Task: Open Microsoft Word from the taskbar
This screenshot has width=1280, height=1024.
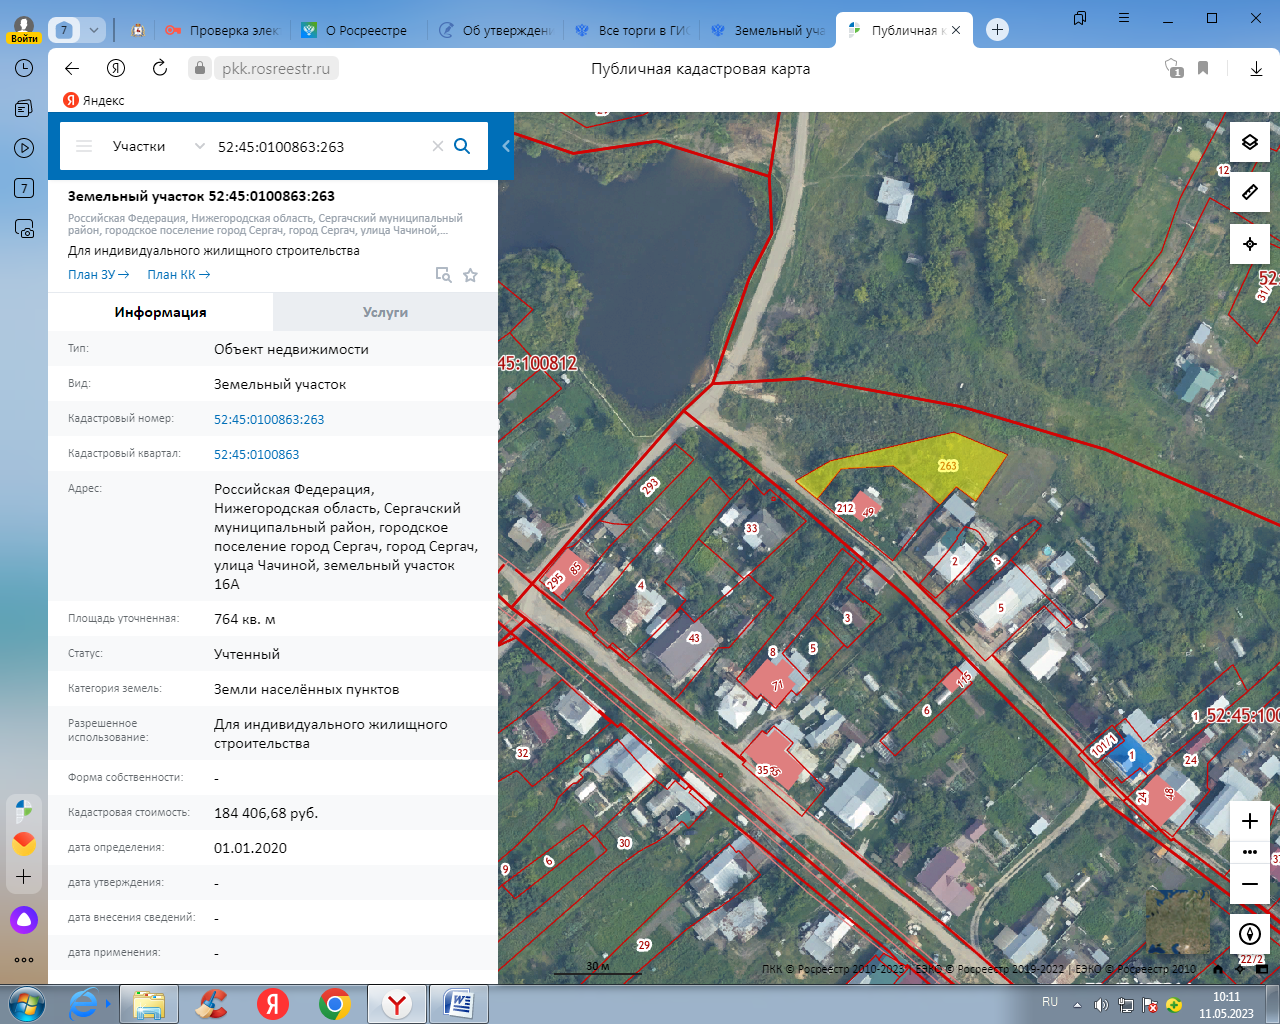Action: click(458, 1004)
